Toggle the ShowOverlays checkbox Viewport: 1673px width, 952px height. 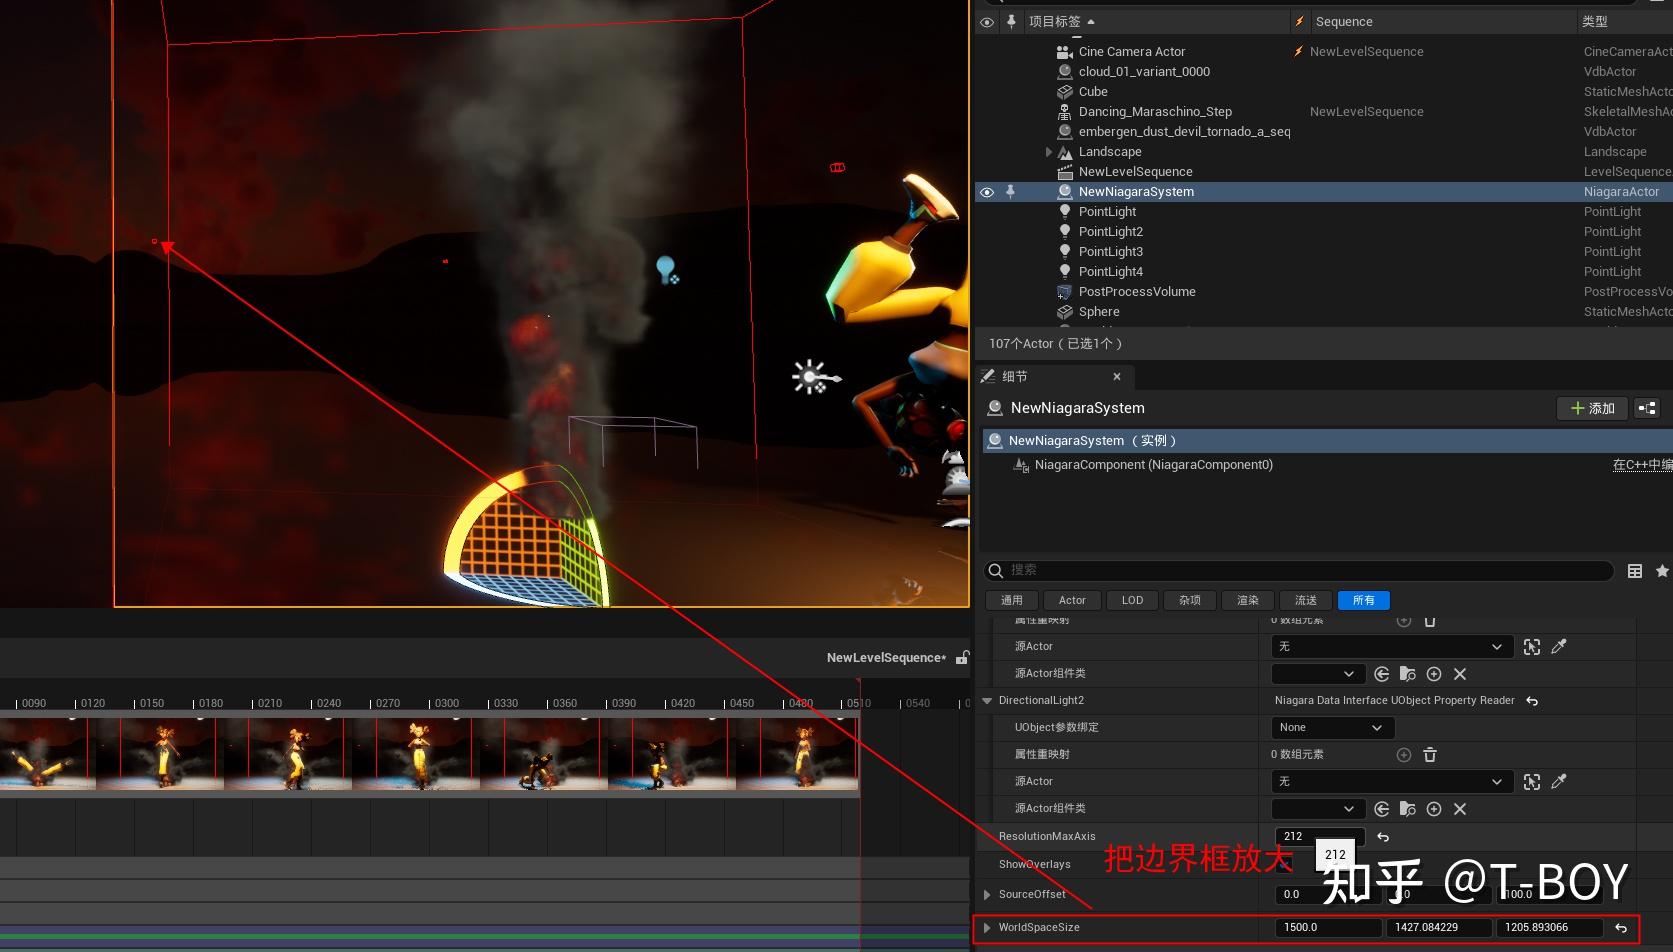click(x=1284, y=864)
